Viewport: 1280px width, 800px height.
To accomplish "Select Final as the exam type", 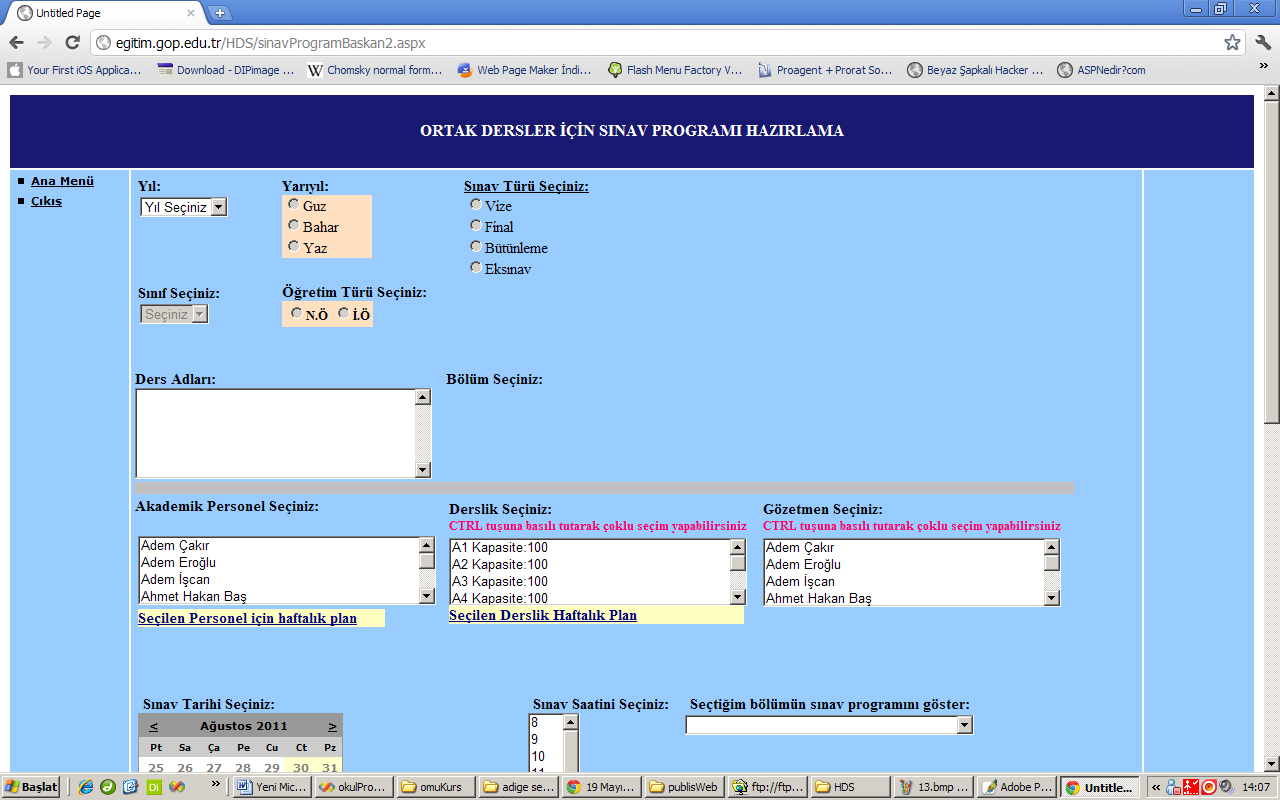I will [x=476, y=226].
